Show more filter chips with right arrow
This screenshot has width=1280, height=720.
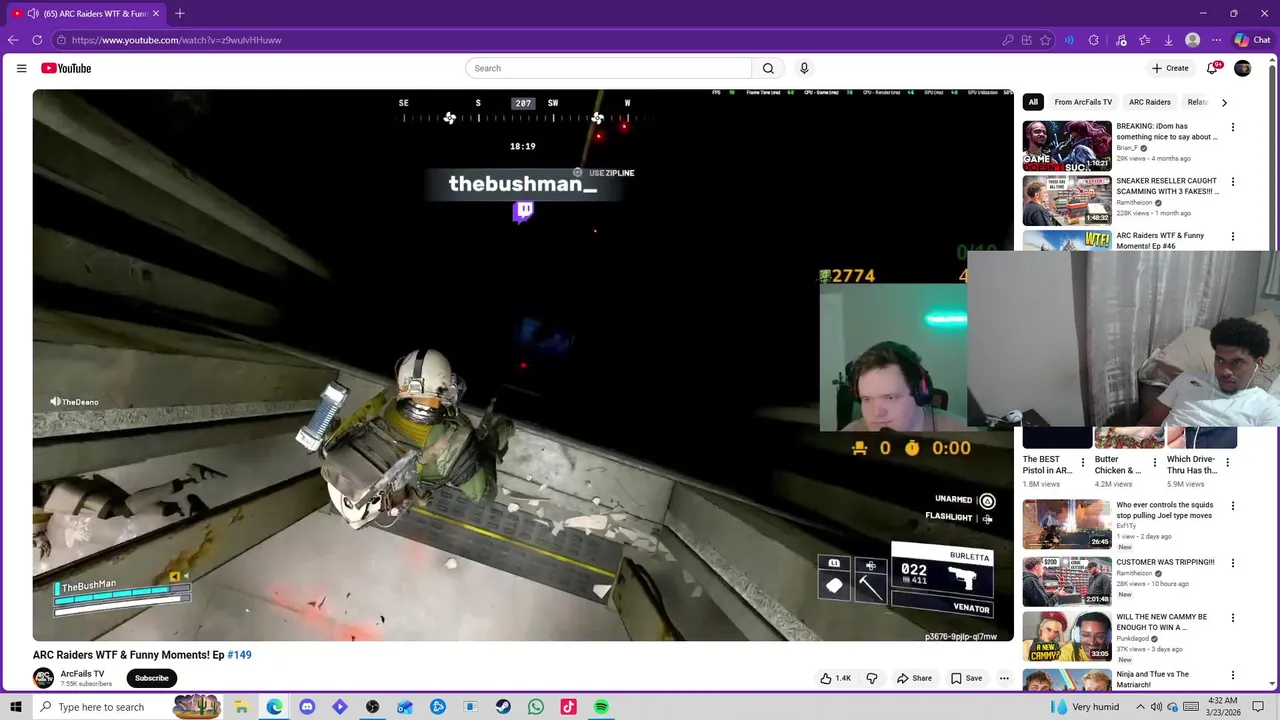click(x=1224, y=102)
